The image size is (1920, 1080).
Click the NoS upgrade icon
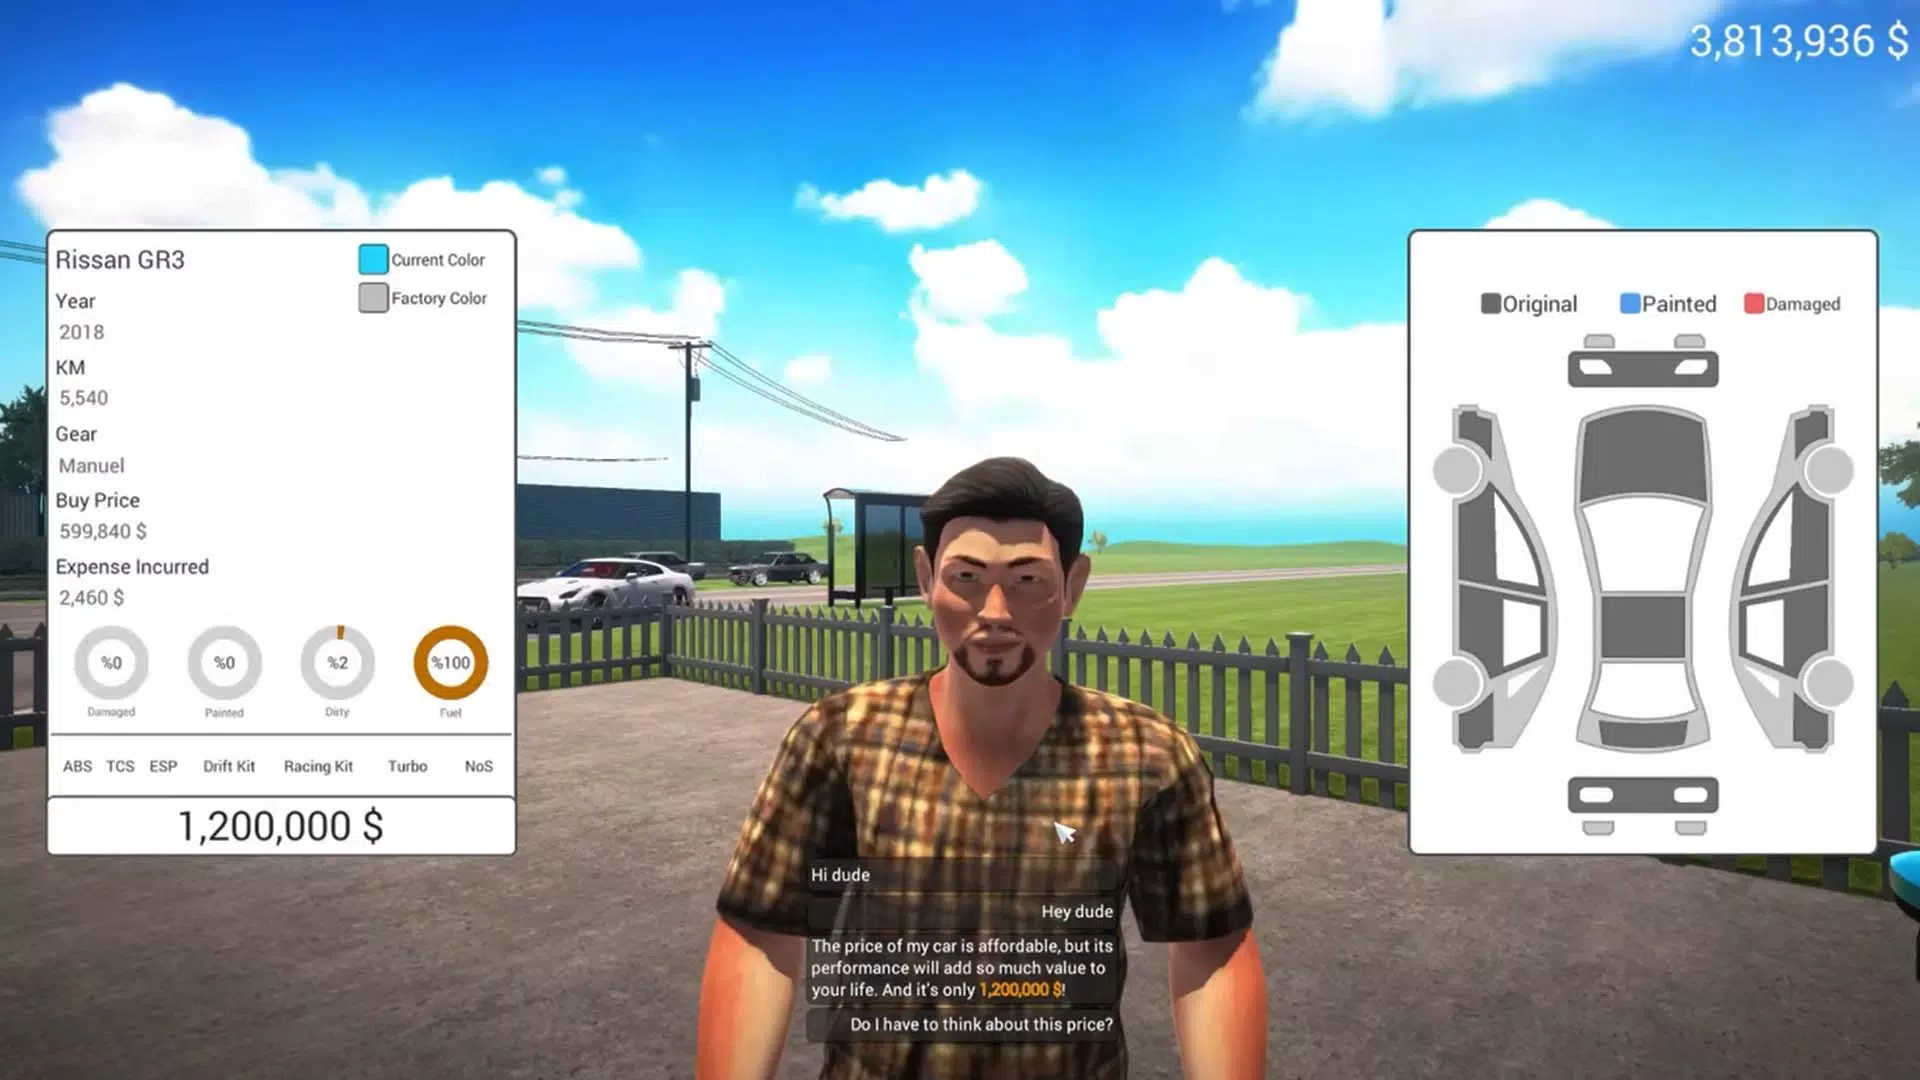coord(477,766)
